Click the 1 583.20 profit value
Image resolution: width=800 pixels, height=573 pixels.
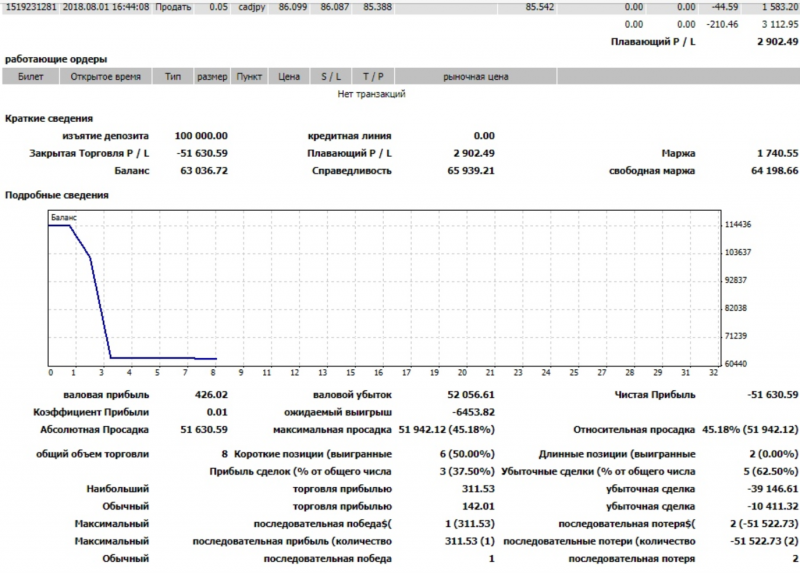point(780,7)
